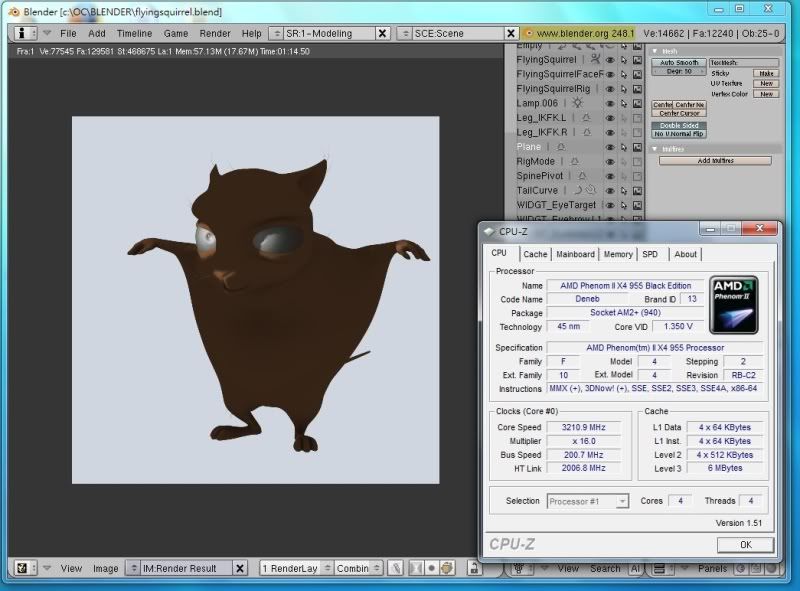Image resolution: width=800 pixels, height=591 pixels.
Task: Toggle the No V.Normal Flip button
Action: pos(679,134)
